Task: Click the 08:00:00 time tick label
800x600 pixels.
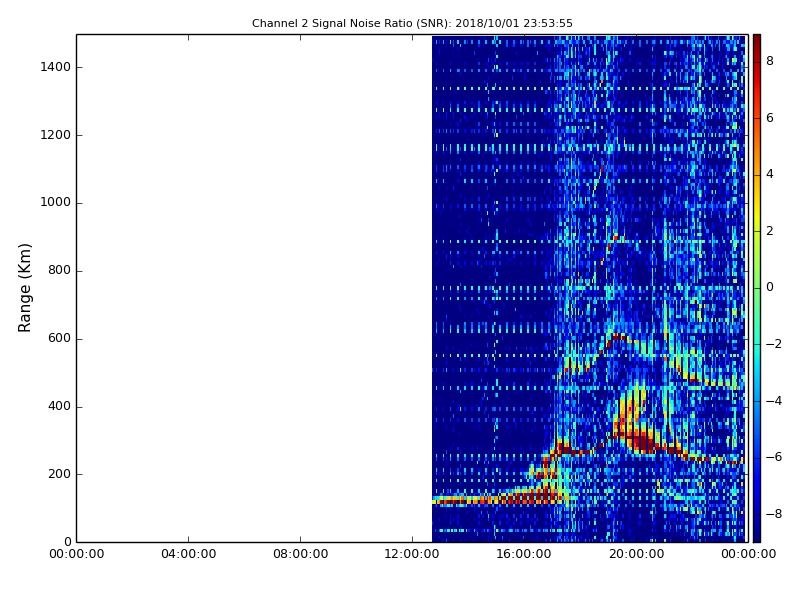Action: 301,554
